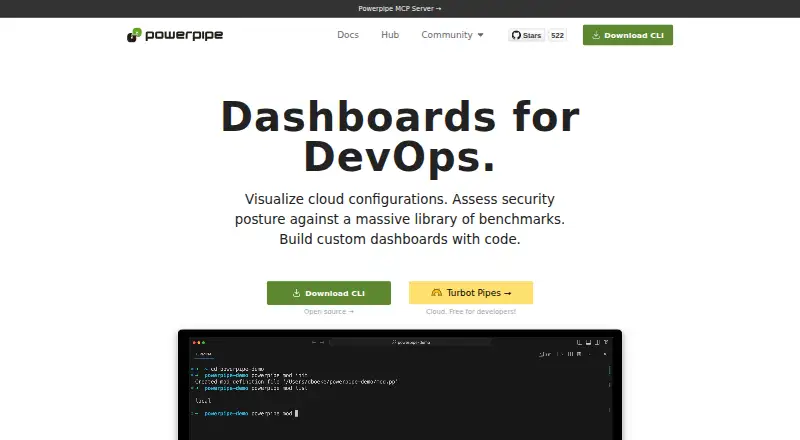Click the green Download CLI hero button
The height and width of the screenshot is (440, 800).
point(329,293)
